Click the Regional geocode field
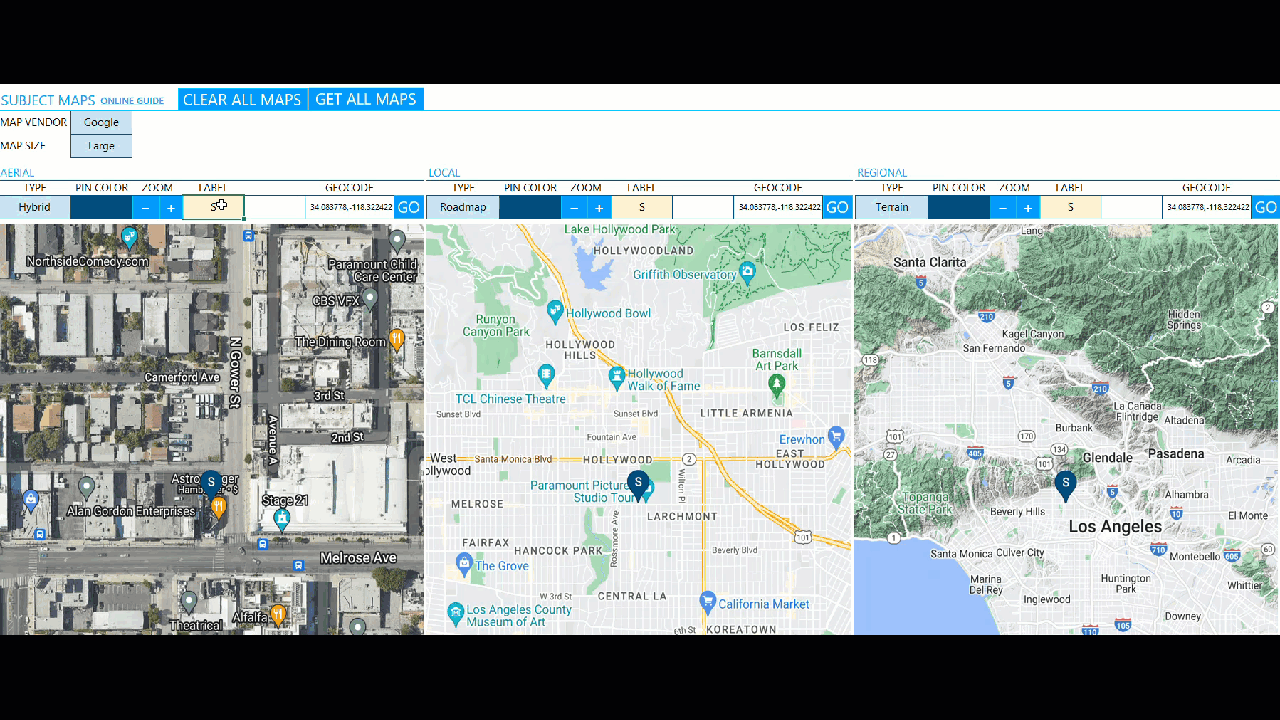 1207,207
